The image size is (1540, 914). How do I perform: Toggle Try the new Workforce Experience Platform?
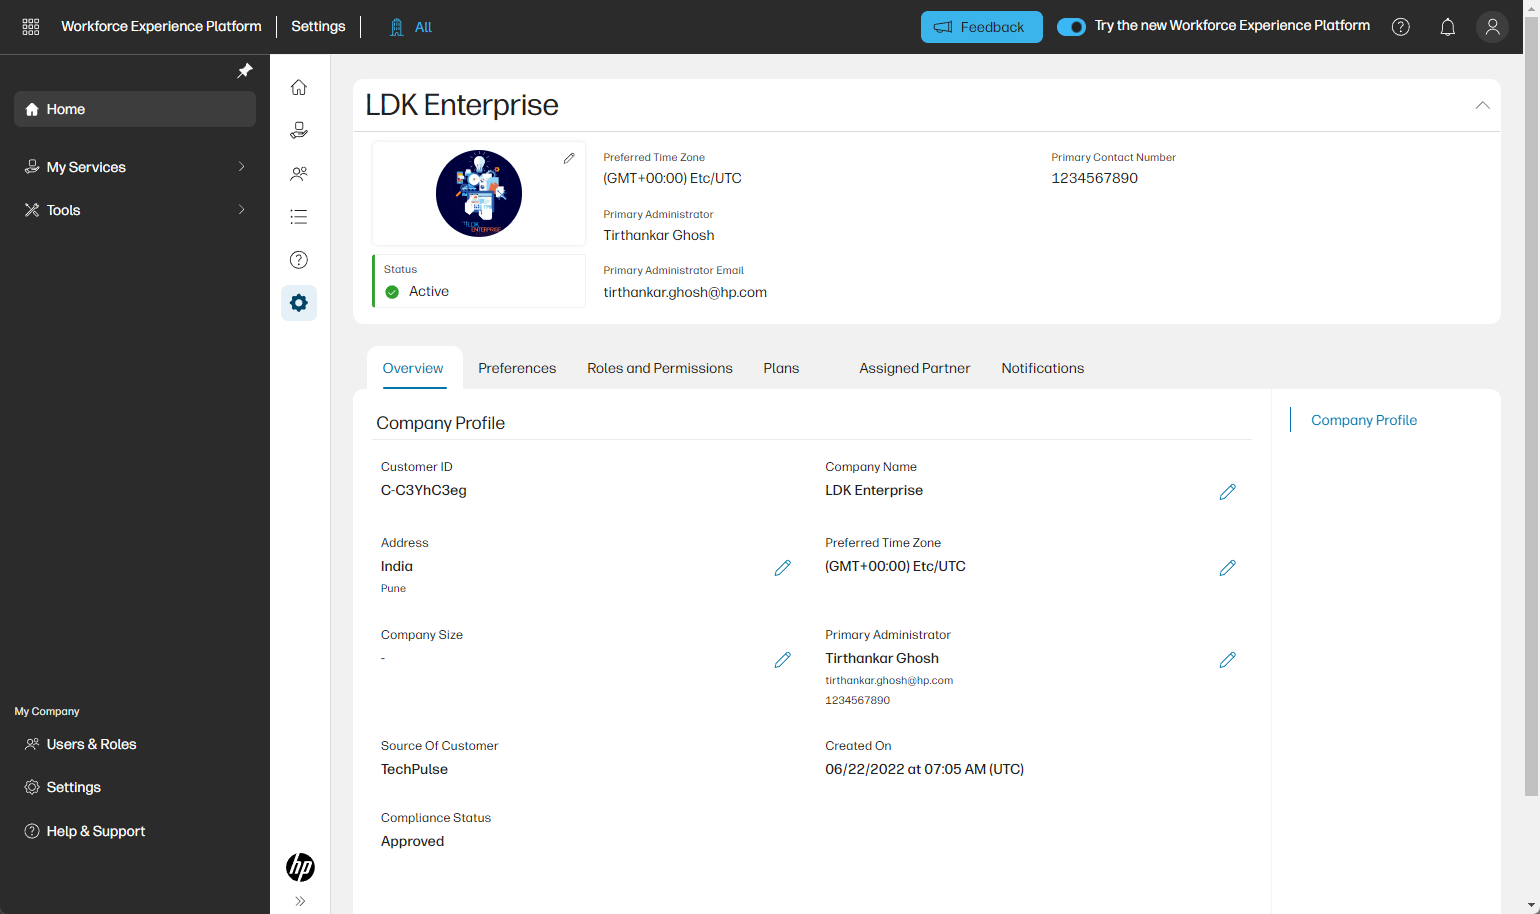(x=1071, y=27)
